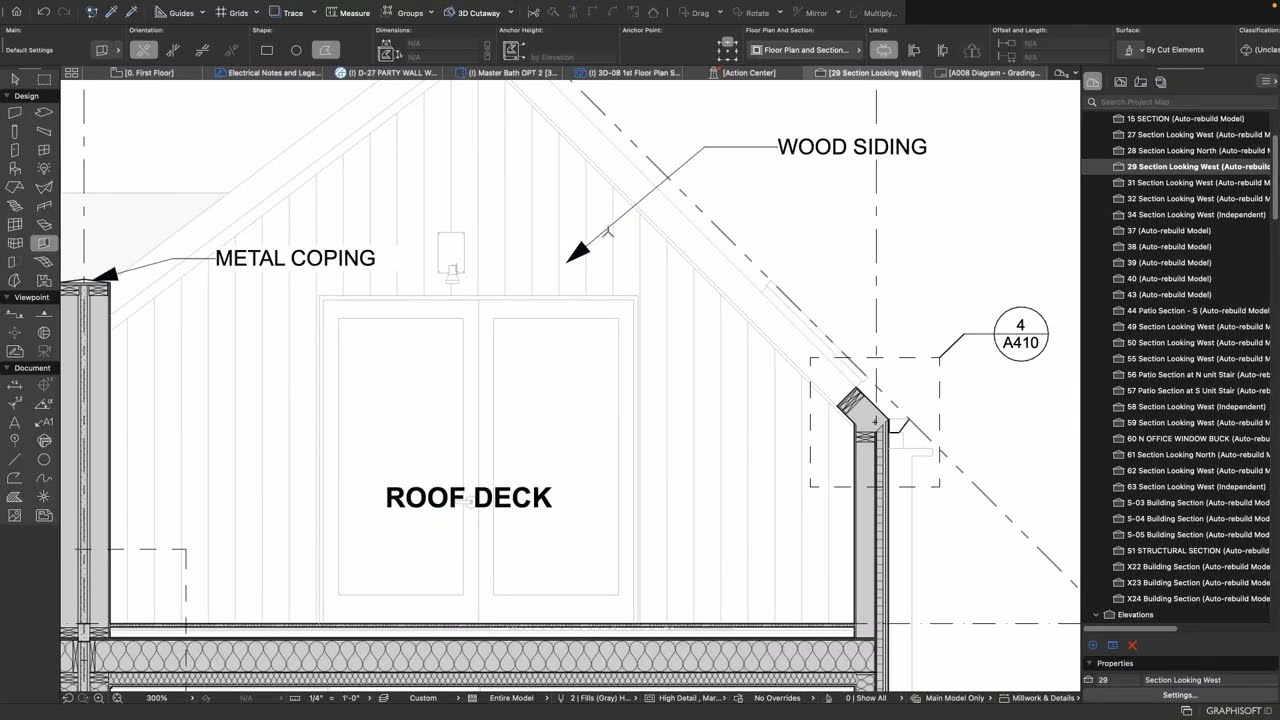Switch to the Action Center tab
Image resolution: width=1280 pixels, height=720 pixels.
tap(742, 73)
